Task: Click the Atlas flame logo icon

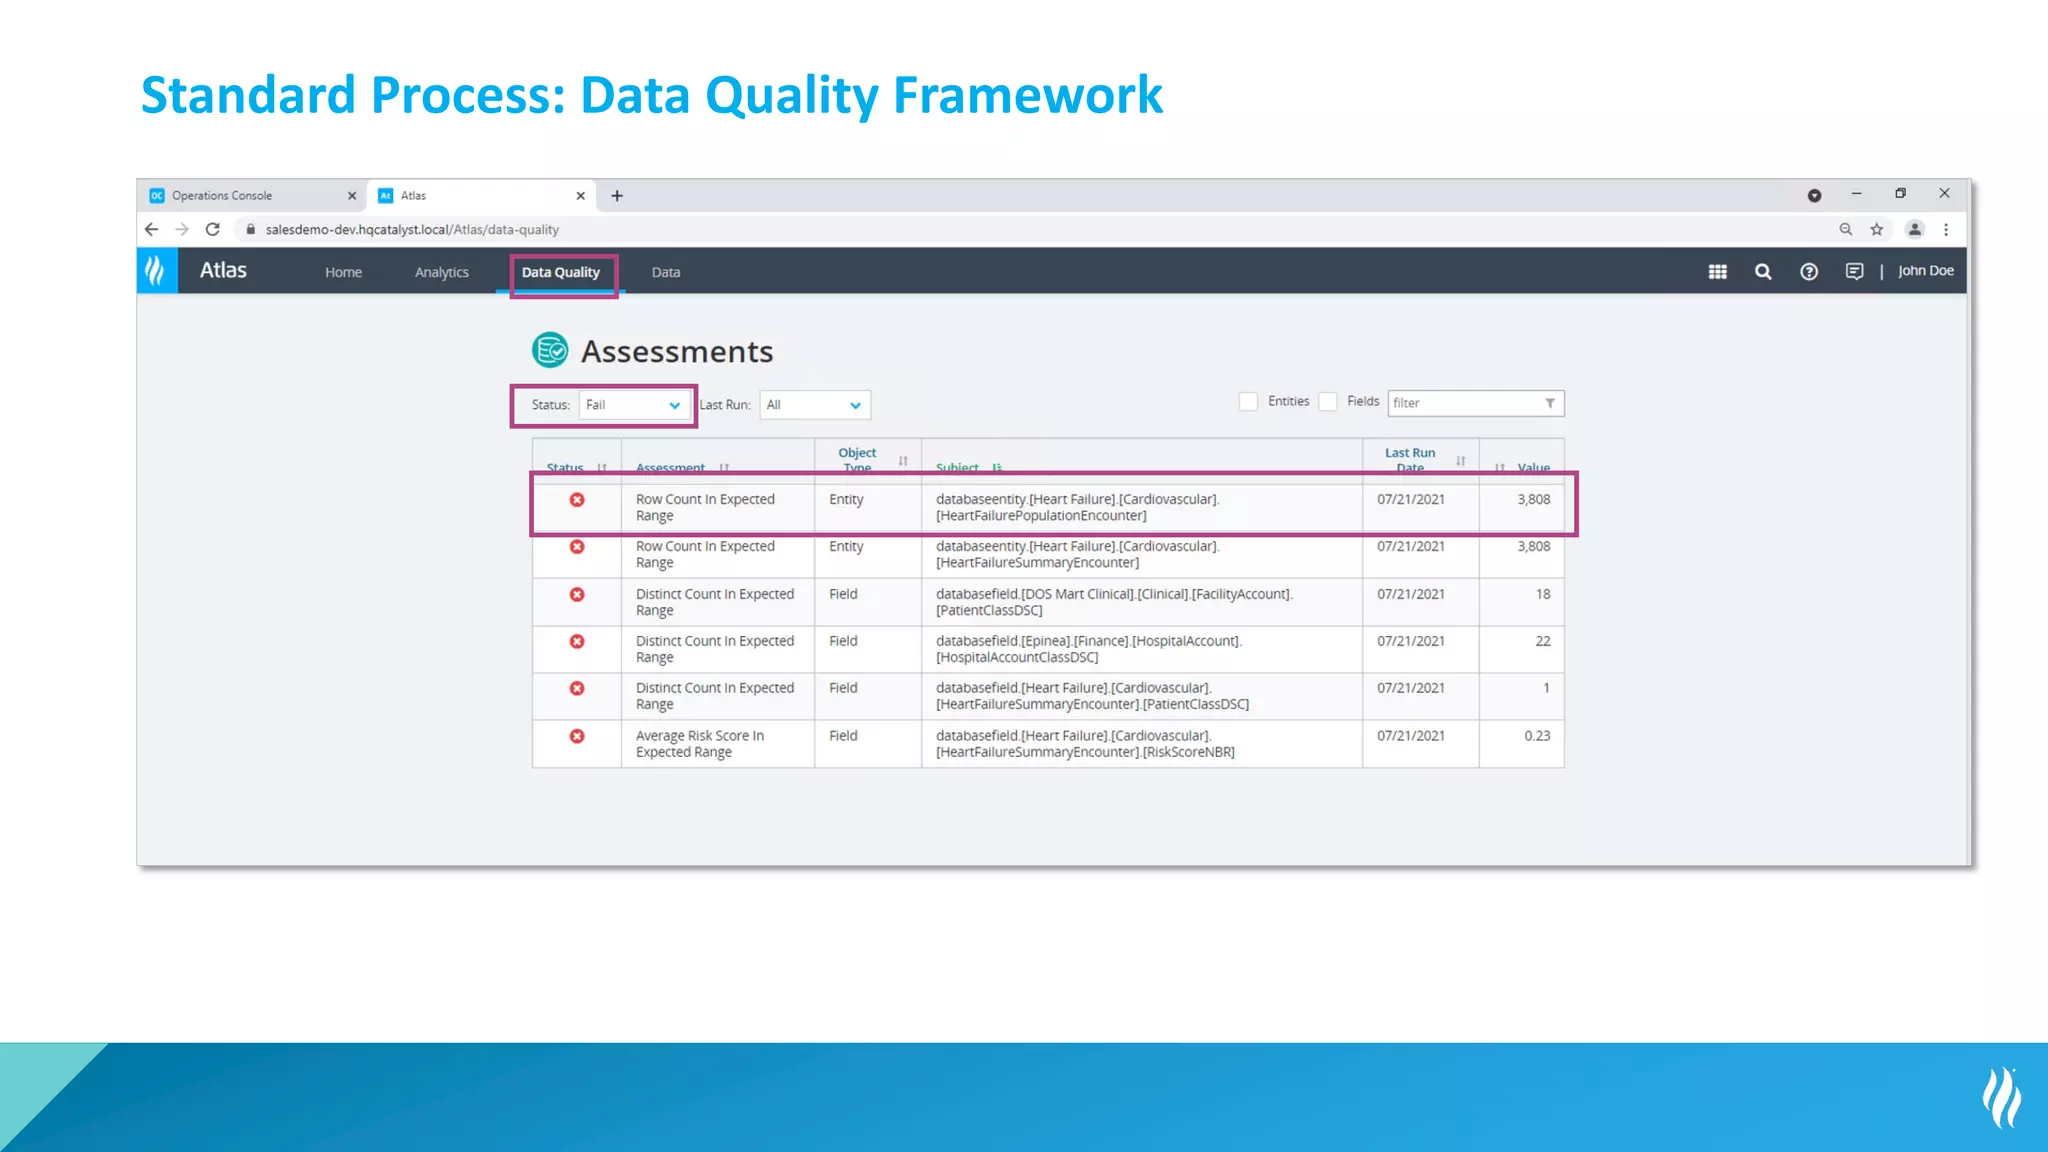Action: 157,271
